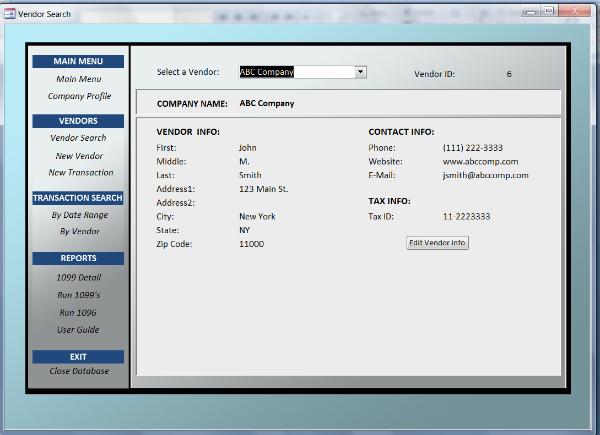Image resolution: width=600 pixels, height=435 pixels.
Task: Go to Vendor Search link
Action: pos(78,138)
